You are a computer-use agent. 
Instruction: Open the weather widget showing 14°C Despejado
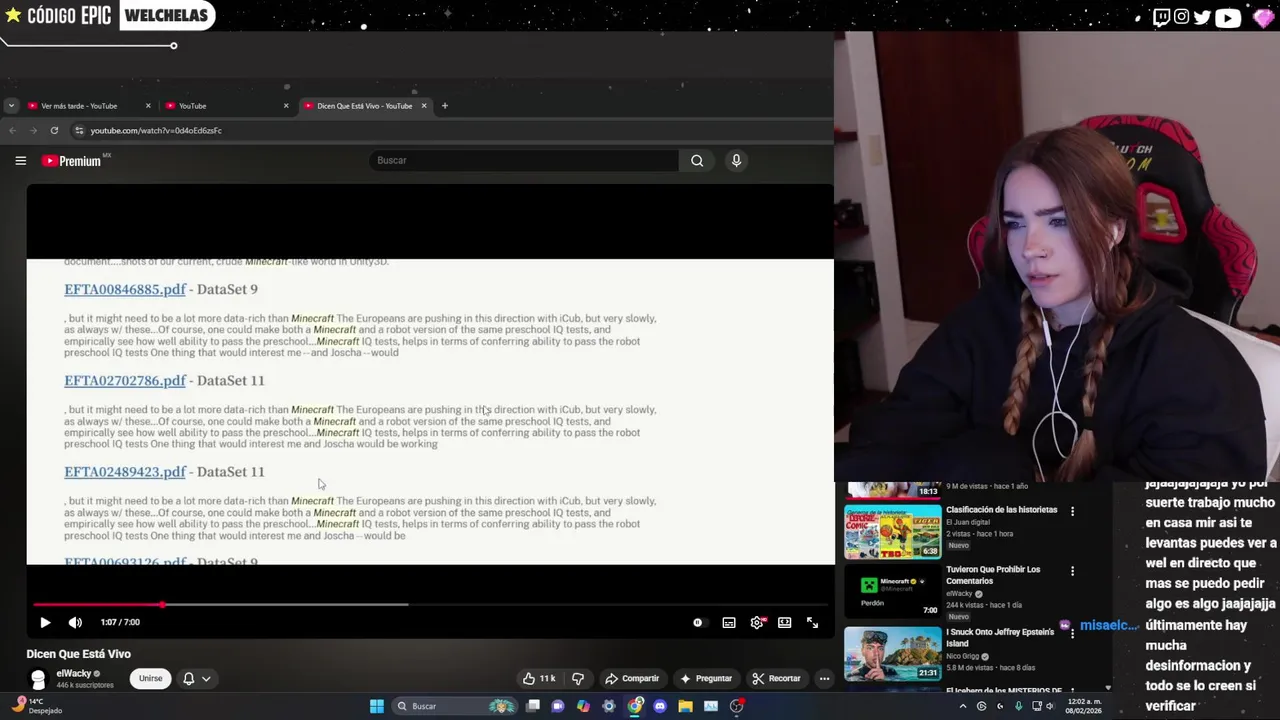[x=35, y=706]
